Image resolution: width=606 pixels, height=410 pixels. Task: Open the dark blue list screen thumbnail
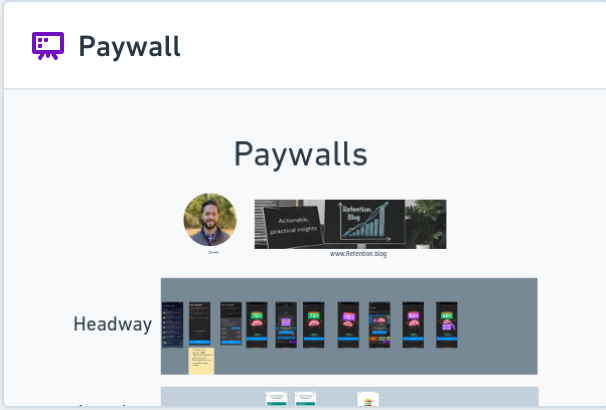tap(172, 325)
